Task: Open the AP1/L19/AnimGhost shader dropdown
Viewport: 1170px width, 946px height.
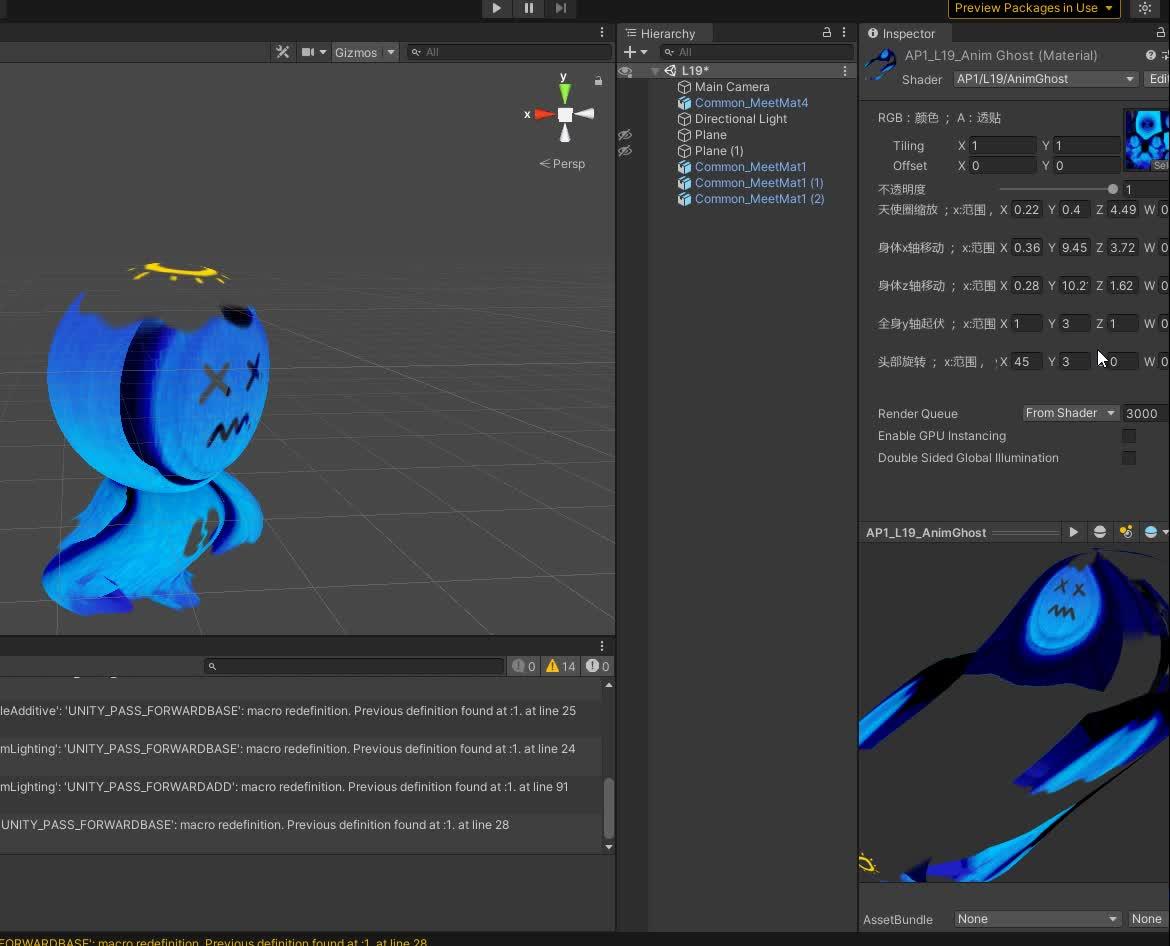Action: click(1044, 78)
